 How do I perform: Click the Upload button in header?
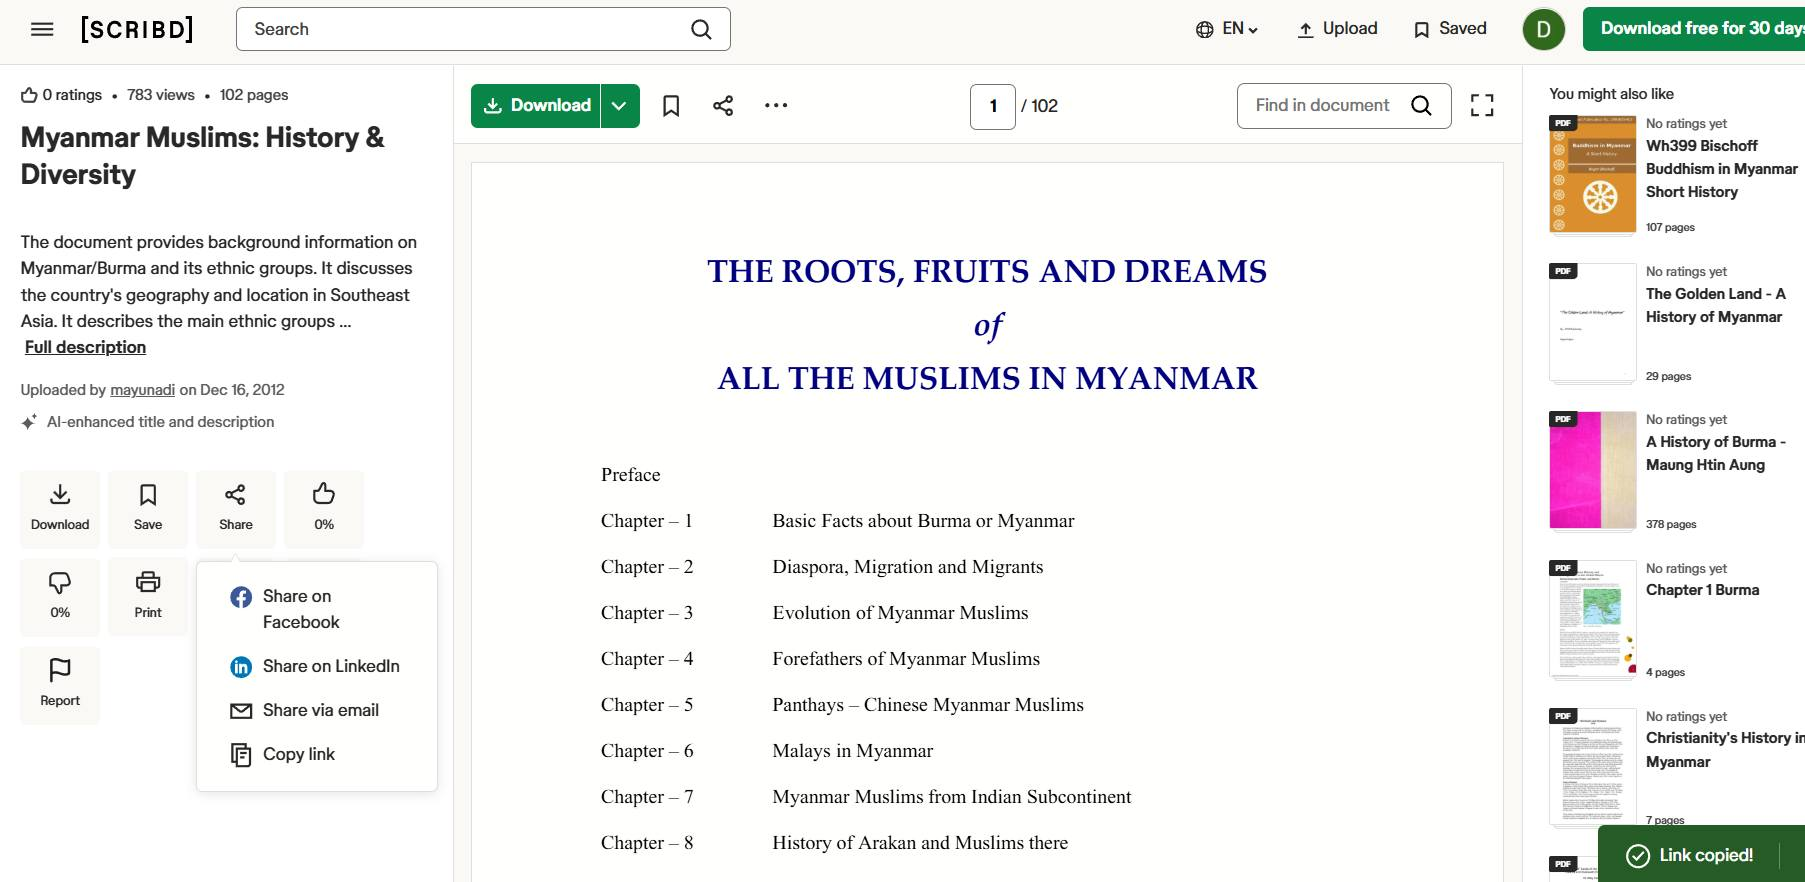(1337, 29)
